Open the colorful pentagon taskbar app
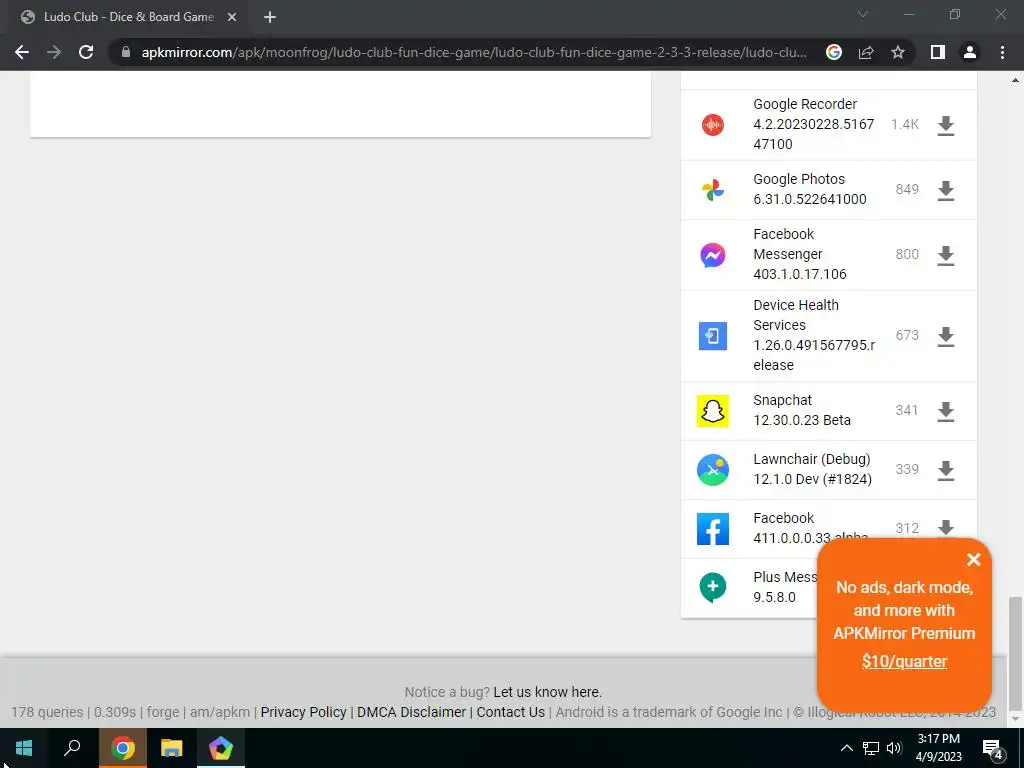This screenshot has width=1024, height=768. (221, 748)
